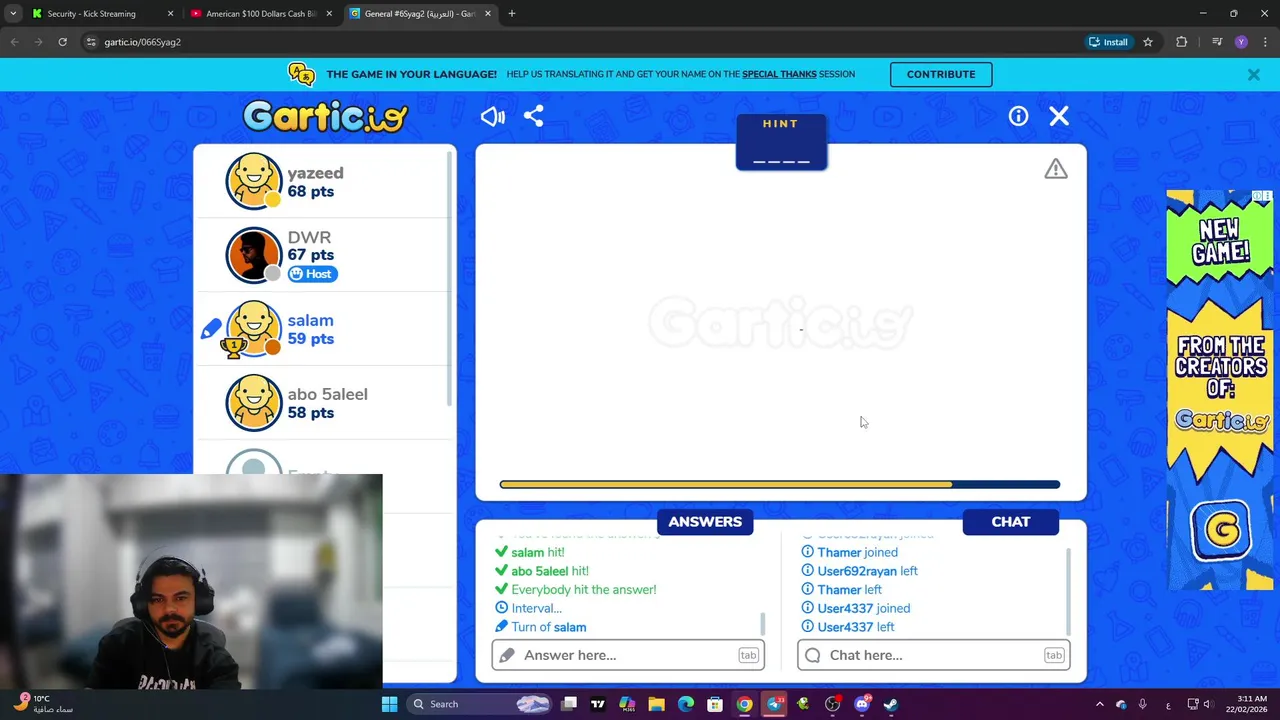Report the drawing with the warning triangle

pyautogui.click(x=1056, y=170)
